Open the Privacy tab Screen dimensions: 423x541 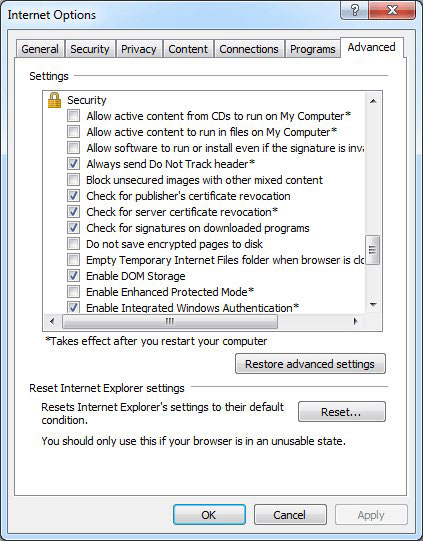click(139, 49)
